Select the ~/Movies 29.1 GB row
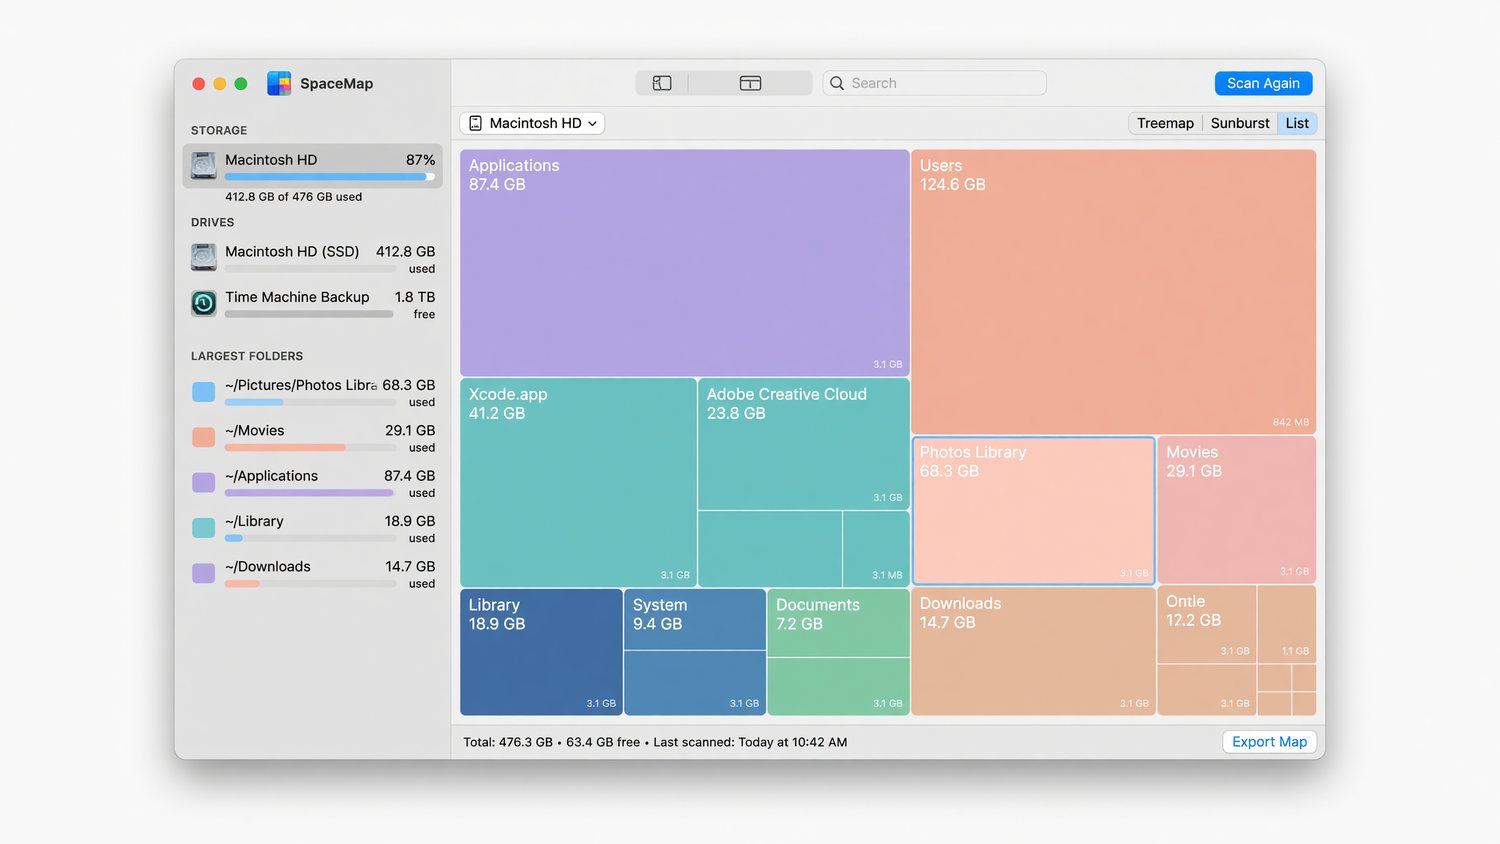The image size is (1500, 844). [313, 438]
